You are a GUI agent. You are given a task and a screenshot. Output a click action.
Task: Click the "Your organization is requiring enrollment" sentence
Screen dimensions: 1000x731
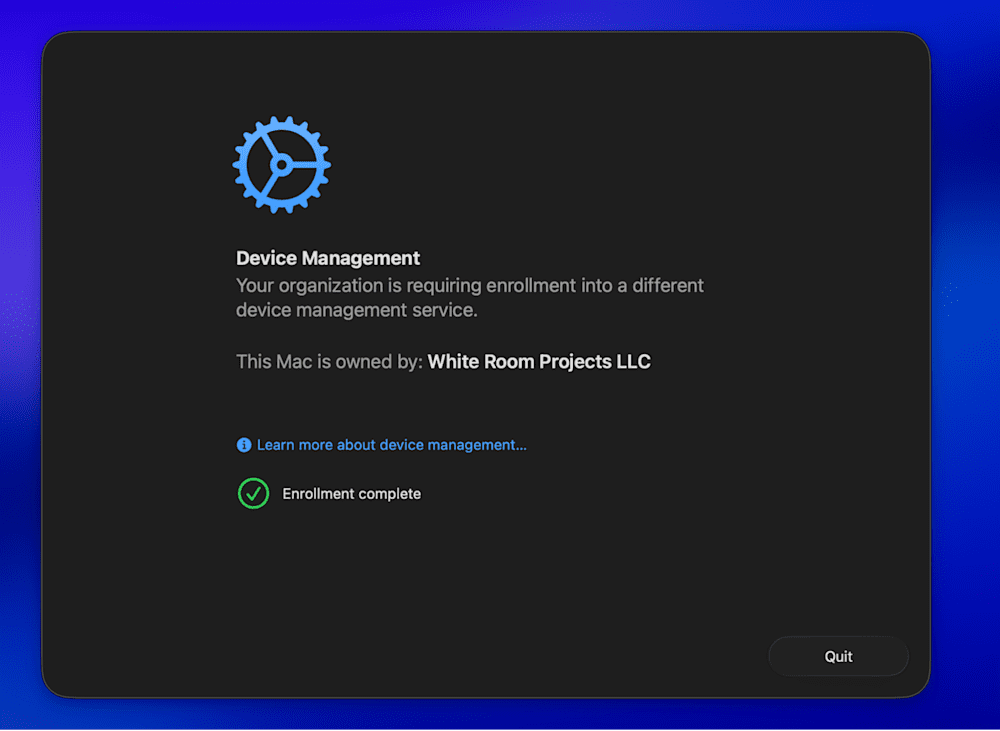[470, 297]
